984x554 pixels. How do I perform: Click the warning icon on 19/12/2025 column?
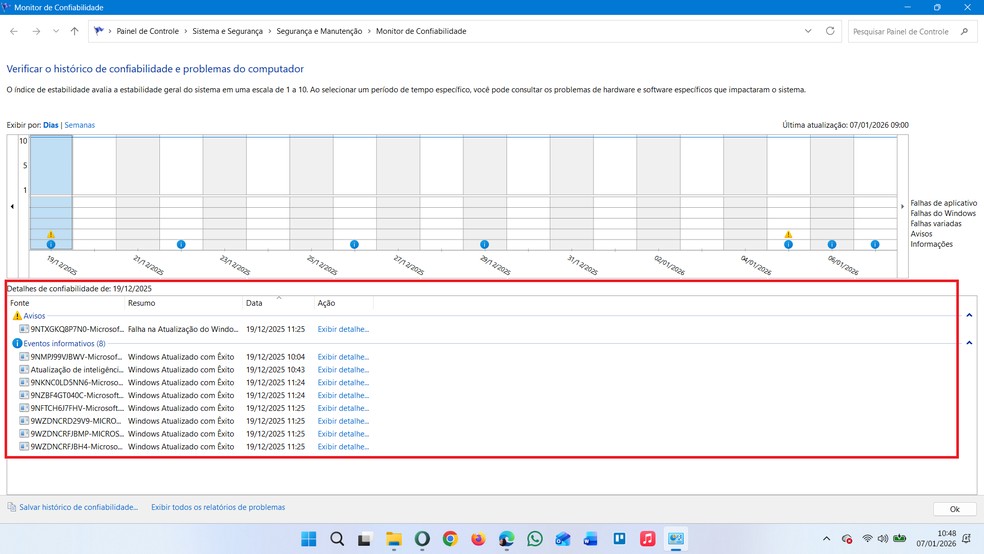pos(51,235)
